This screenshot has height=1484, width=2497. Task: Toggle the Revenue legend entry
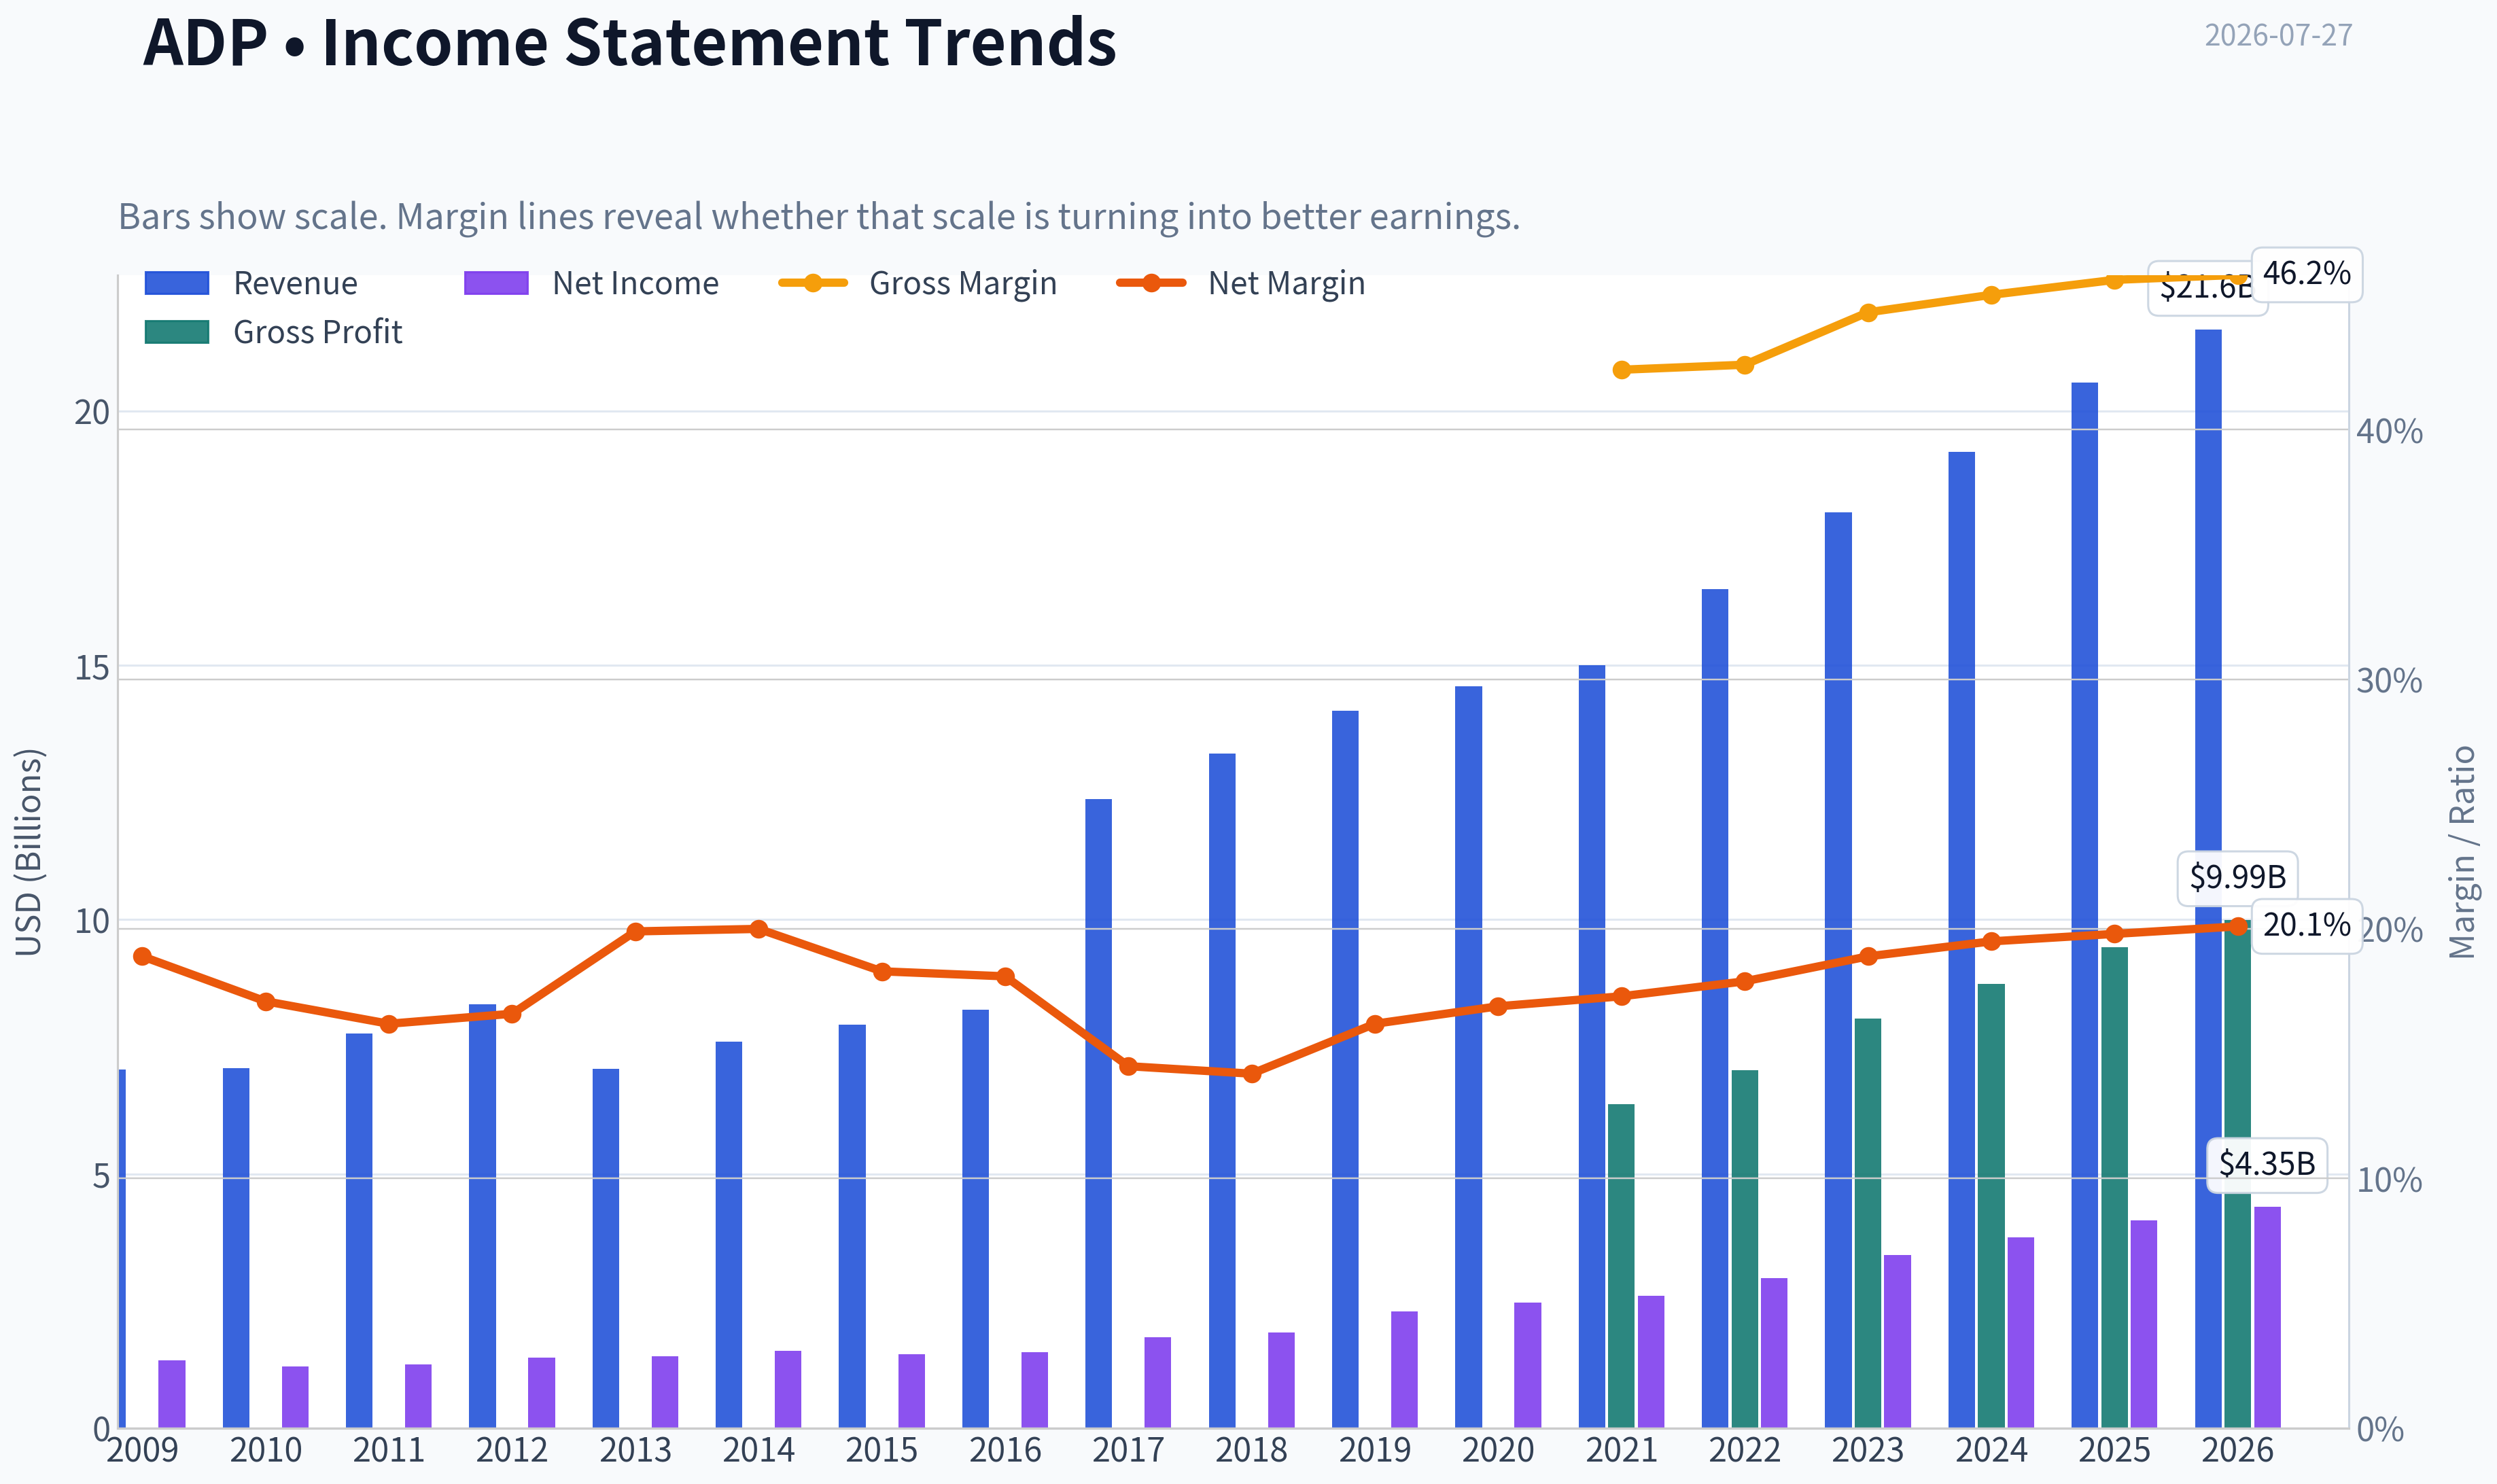pyautogui.click(x=251, y=283)
